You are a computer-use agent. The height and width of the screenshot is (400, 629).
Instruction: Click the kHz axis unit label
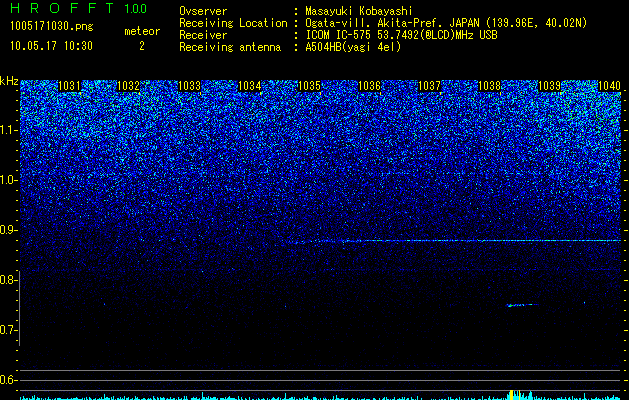9,81
